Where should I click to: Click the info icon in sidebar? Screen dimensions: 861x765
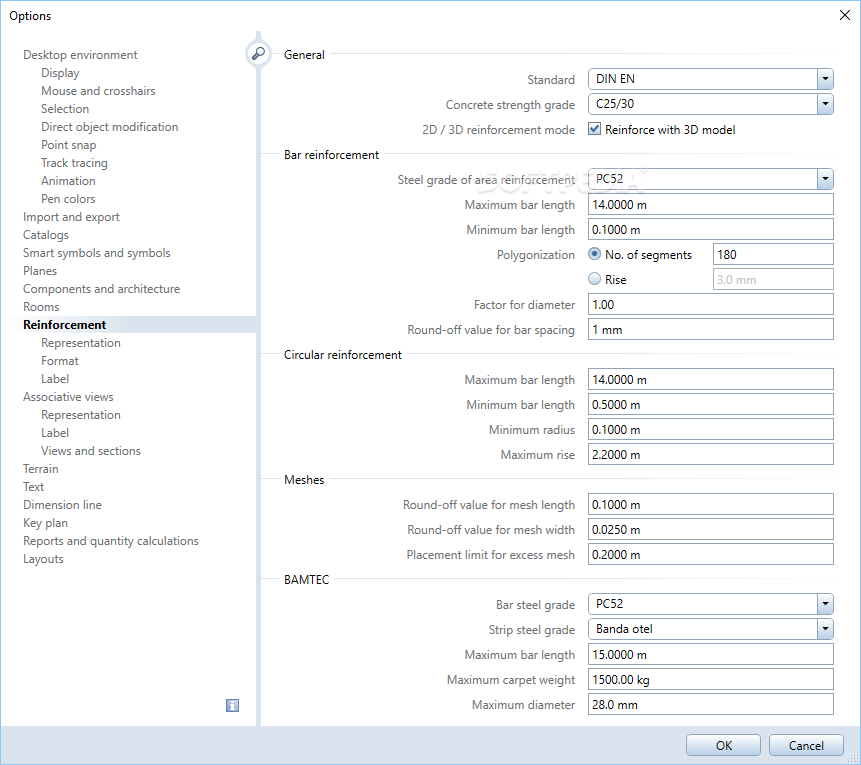[232, 705]
